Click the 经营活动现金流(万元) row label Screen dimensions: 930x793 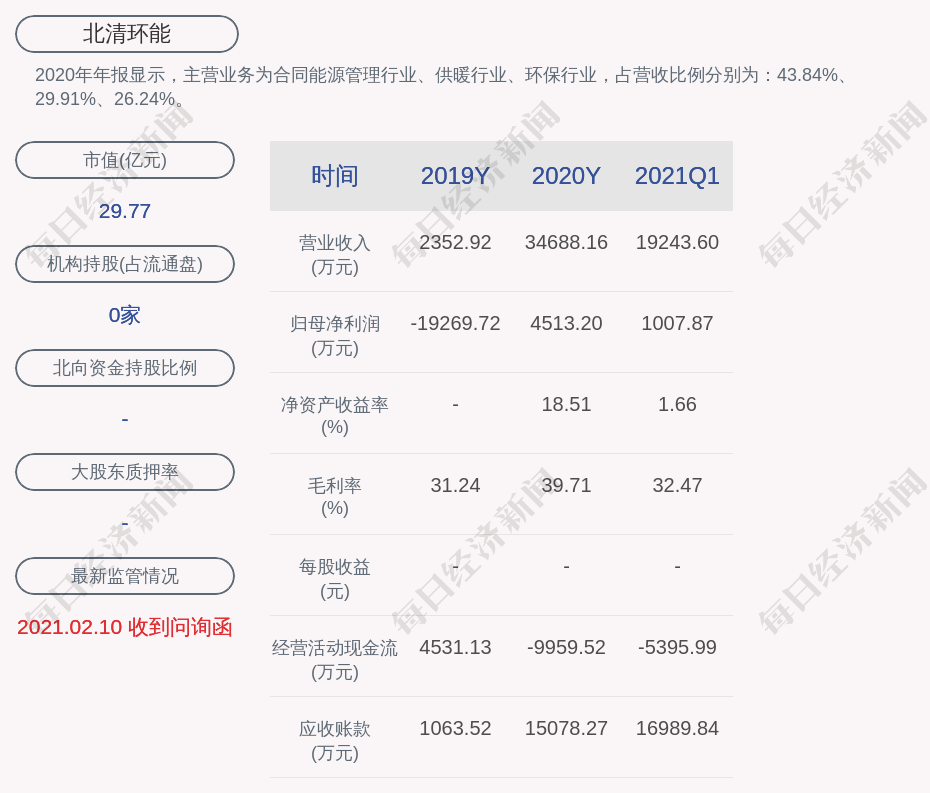point(335,660)
